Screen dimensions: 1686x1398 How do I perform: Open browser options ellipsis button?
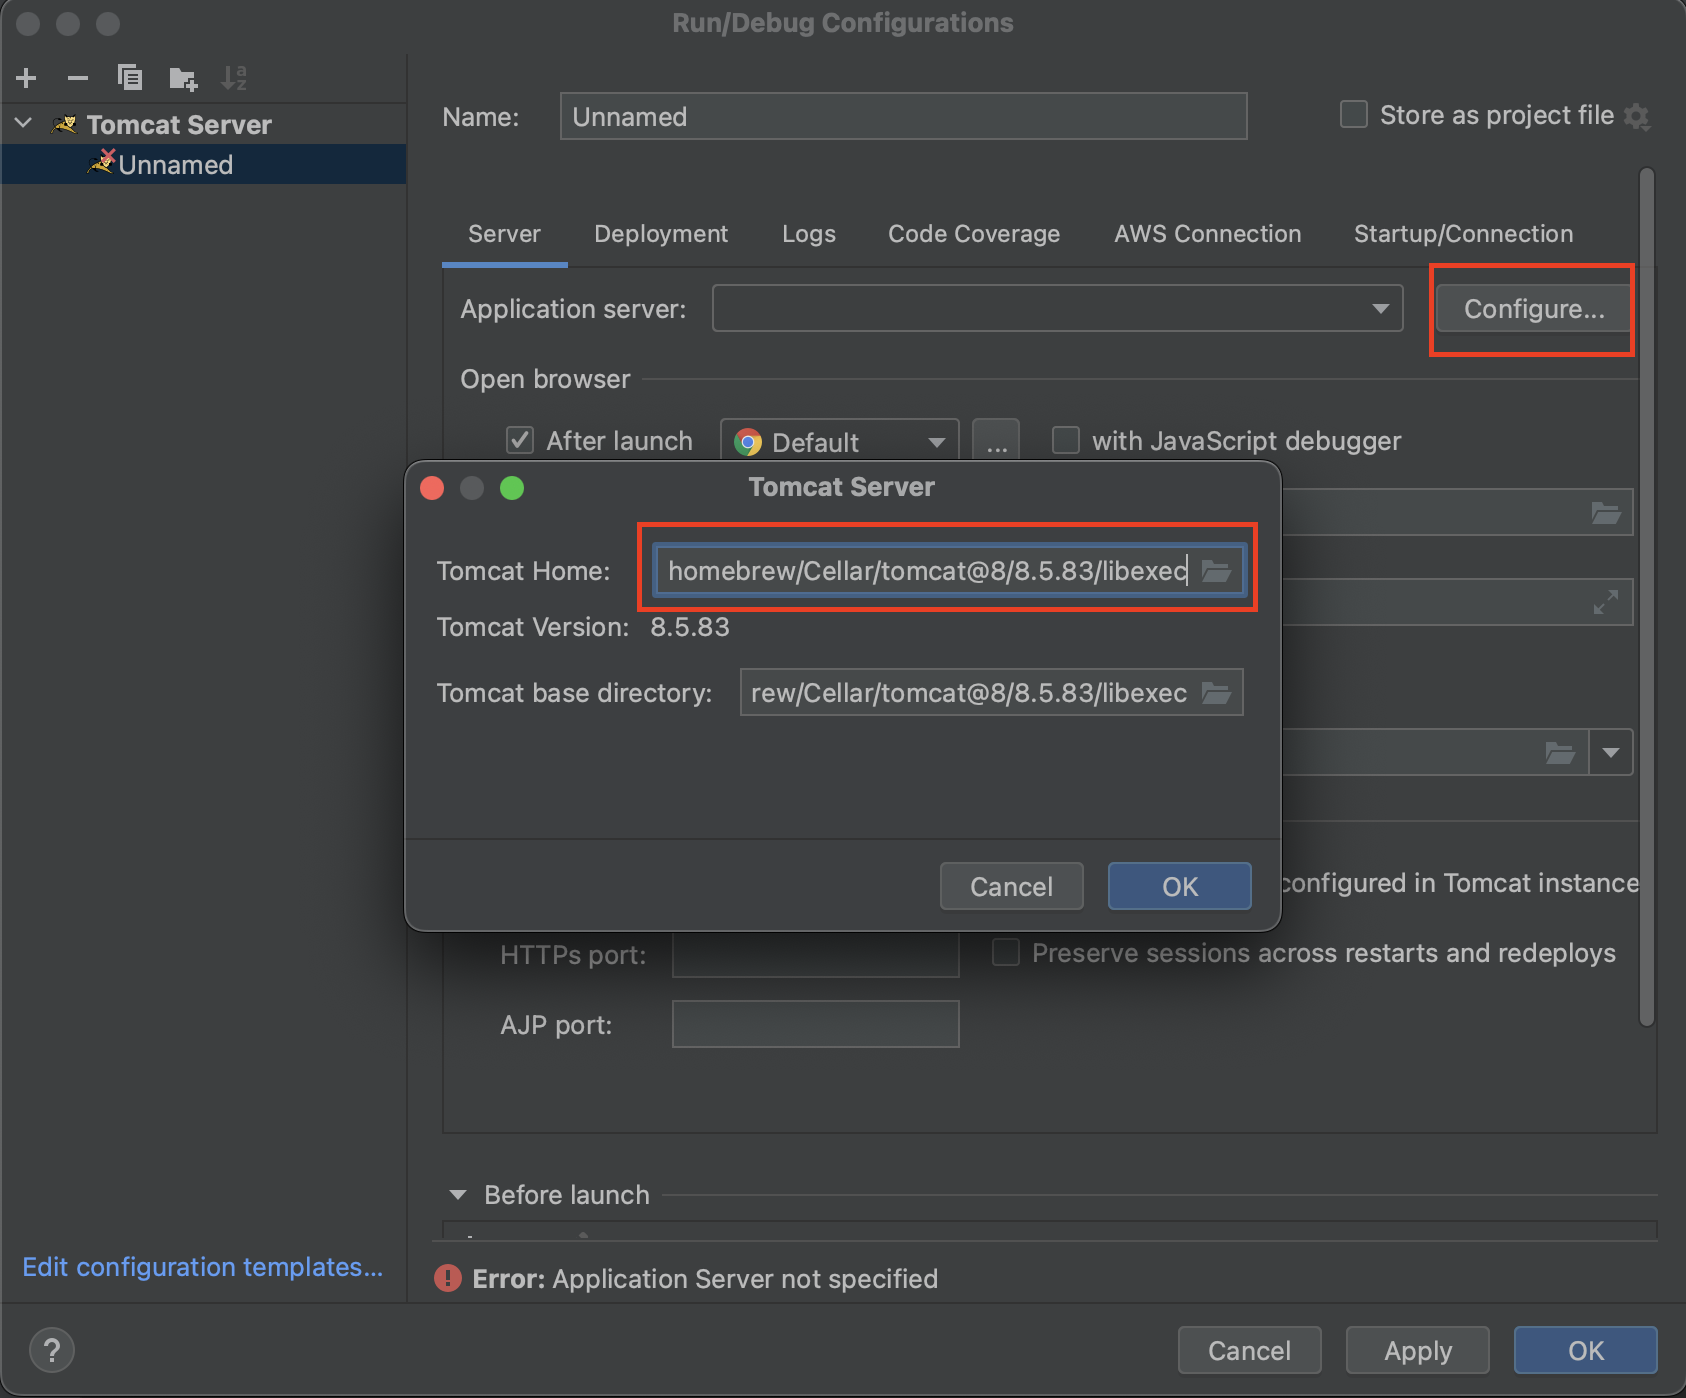tap(997, 441)
